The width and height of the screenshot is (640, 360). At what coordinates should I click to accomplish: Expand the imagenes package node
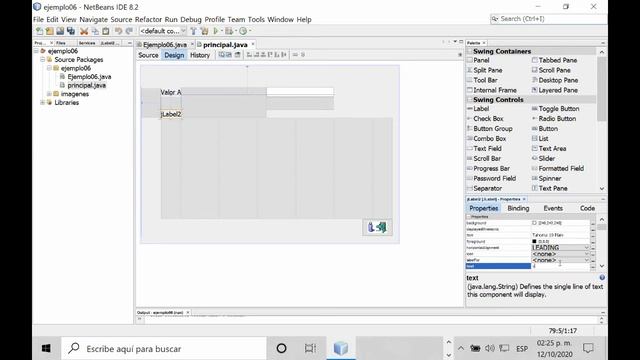coord(49,94)
